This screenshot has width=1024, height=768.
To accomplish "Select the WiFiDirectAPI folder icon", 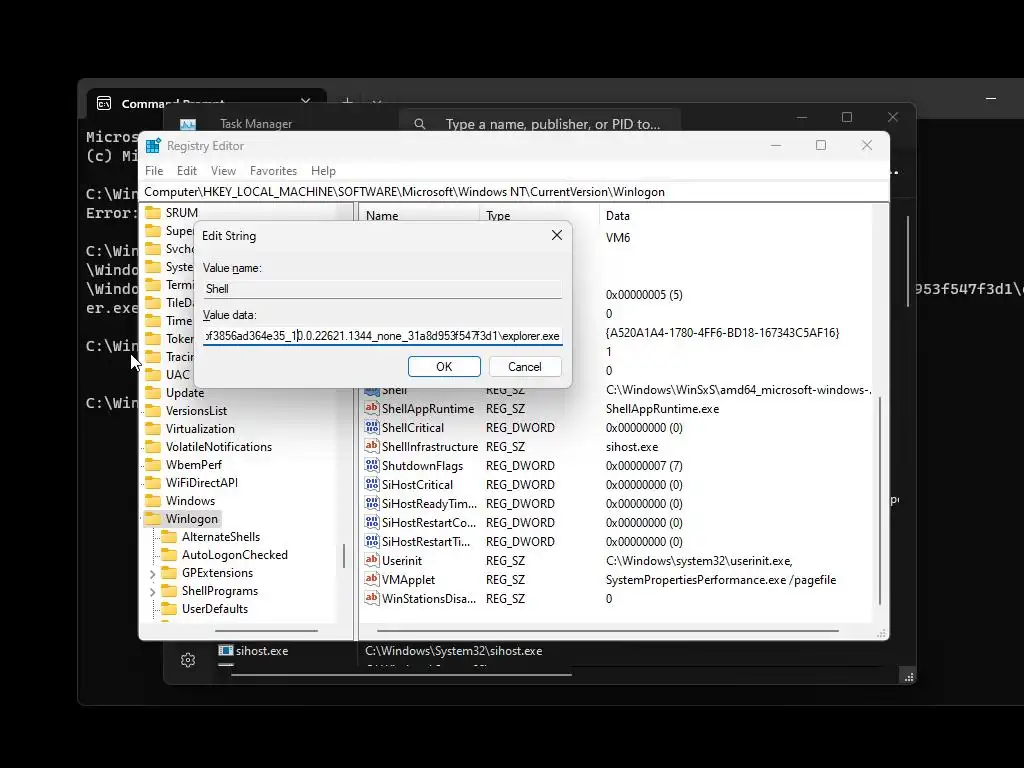I will coord(153,483).
